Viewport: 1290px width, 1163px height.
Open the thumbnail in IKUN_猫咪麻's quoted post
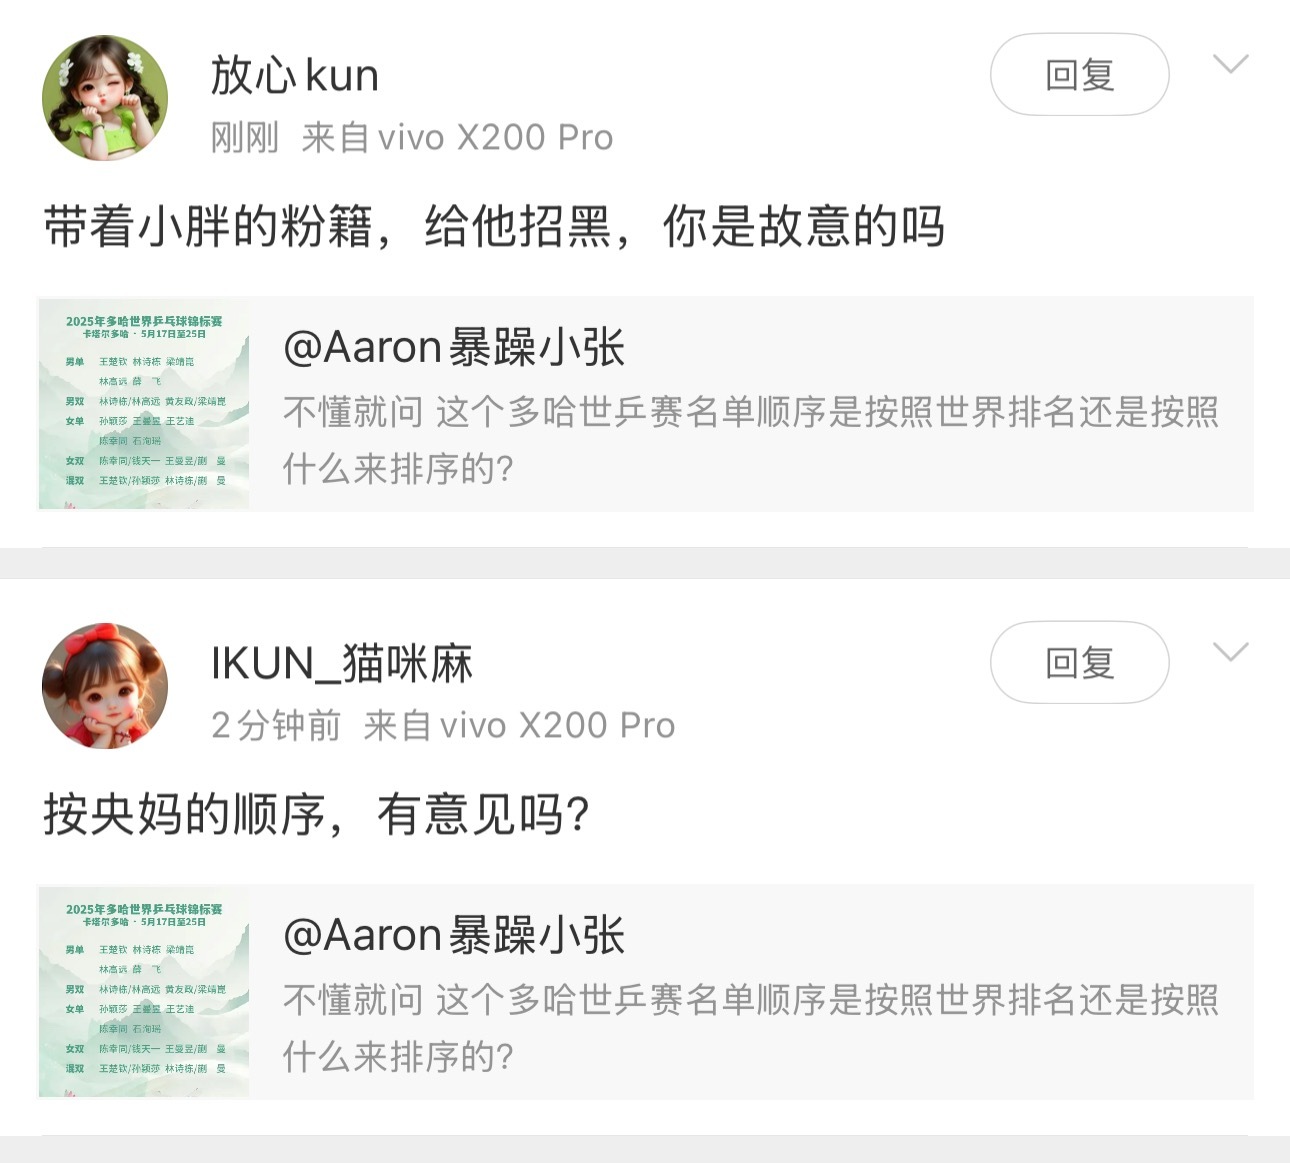pyautogui.click(x=144, y=992)
